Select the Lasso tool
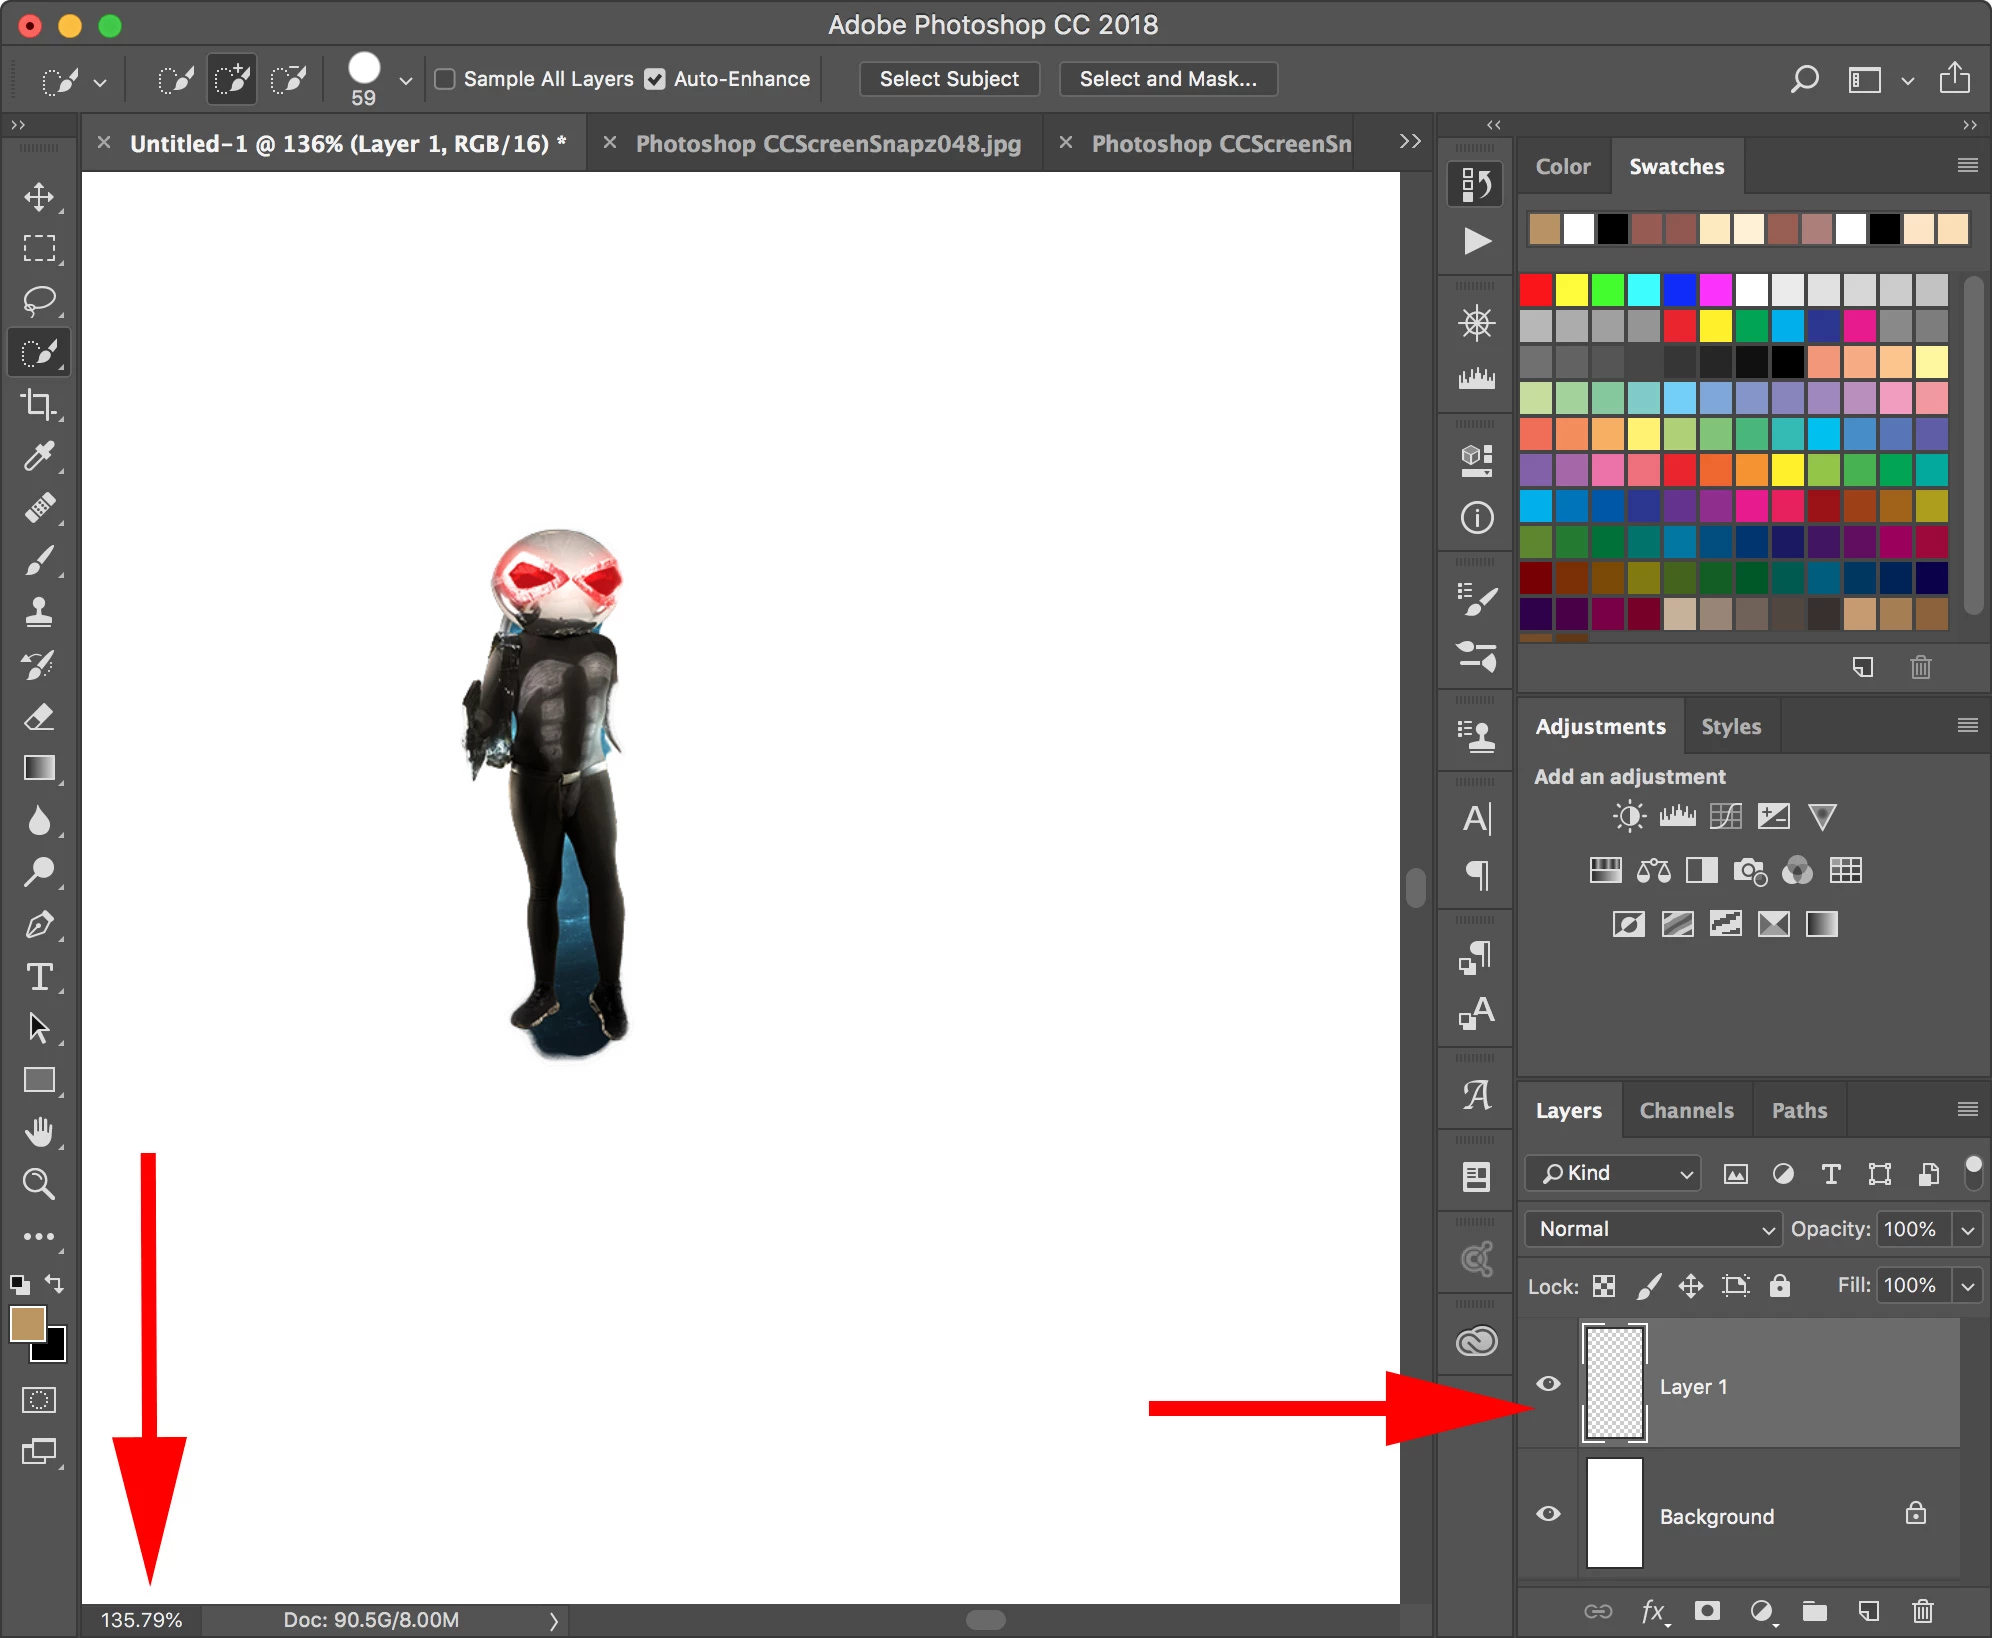Image resolution: width=1992 pixels, height=1638 pixels. 39,300
